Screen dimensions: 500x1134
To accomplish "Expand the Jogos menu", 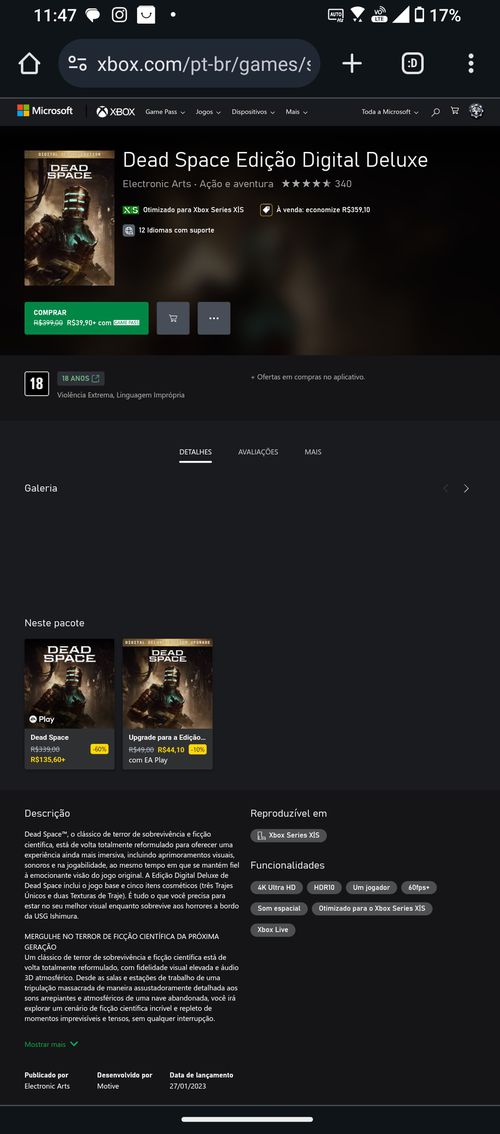I will pos(208,112).
